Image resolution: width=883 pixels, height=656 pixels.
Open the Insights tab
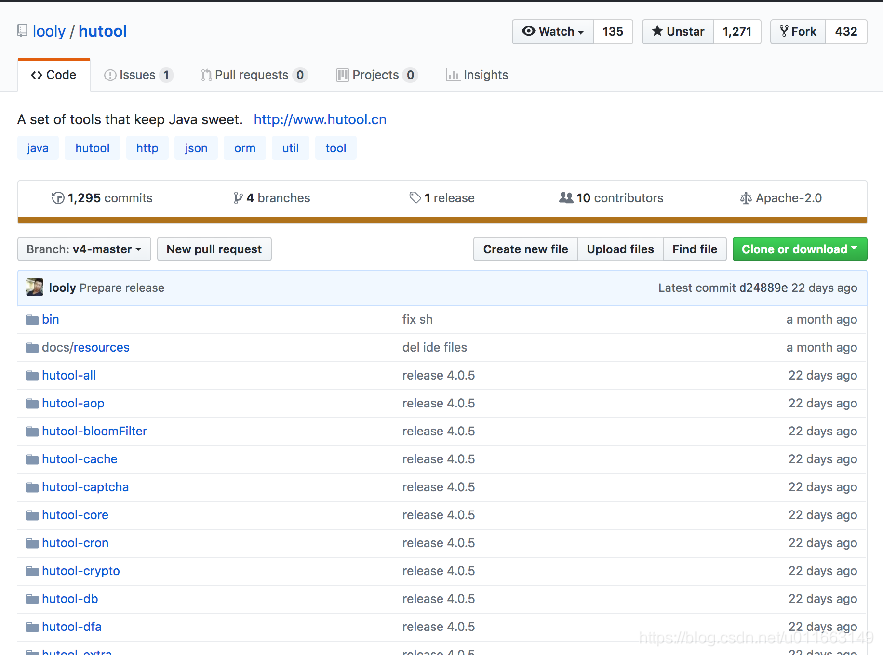click(x=477, y=74)
